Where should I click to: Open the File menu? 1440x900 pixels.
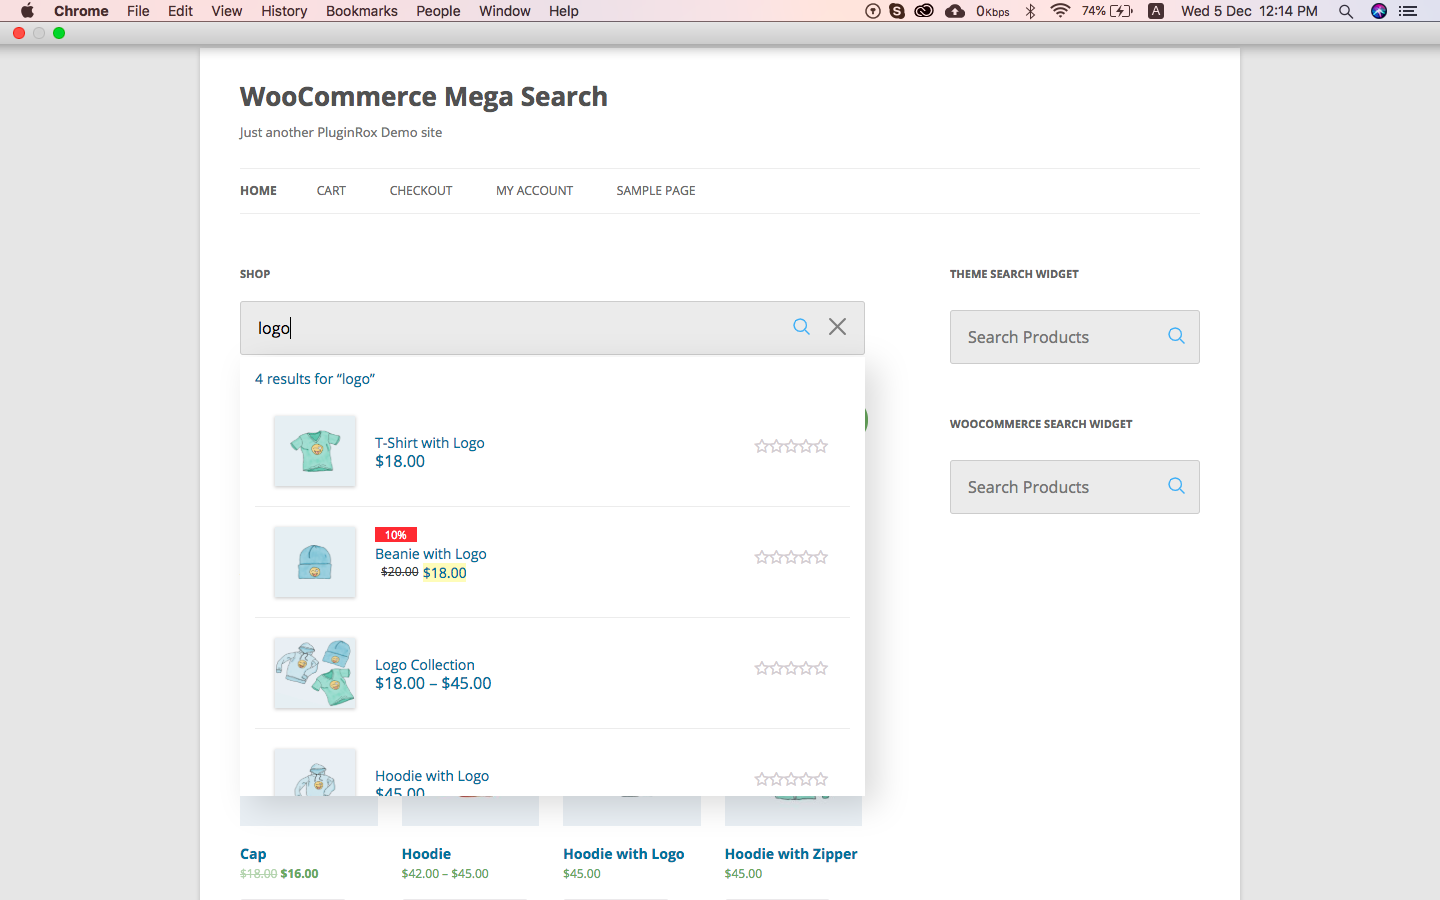pos(138,11)
